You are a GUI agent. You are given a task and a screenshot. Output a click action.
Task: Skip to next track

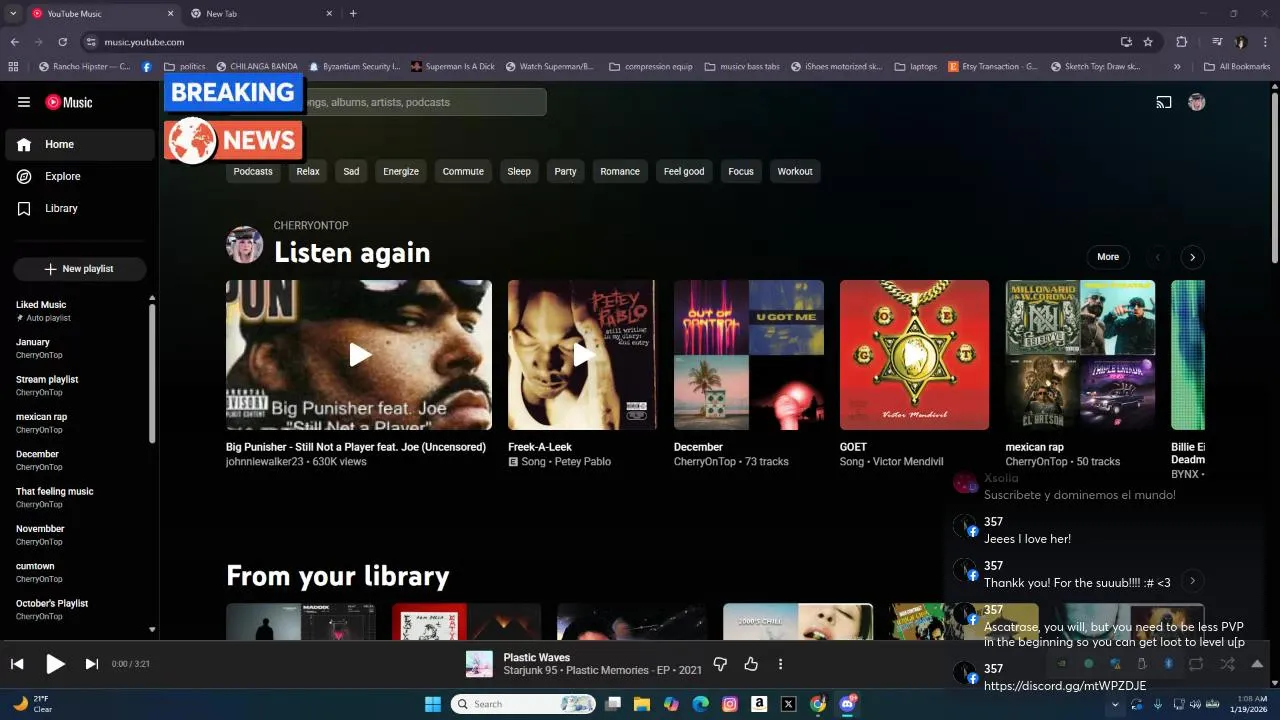click(x=92, y=664)
